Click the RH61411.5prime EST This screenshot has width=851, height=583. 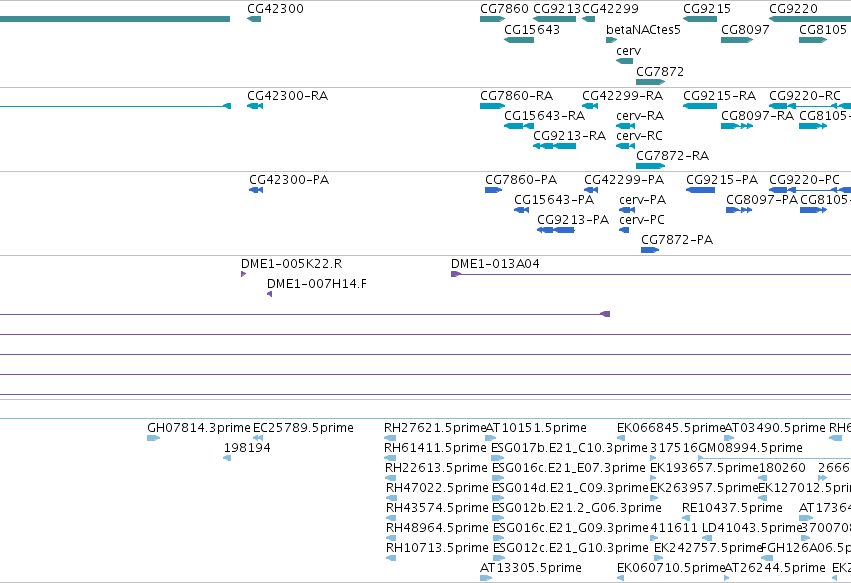pyautogui.click(x=390, y=458)
